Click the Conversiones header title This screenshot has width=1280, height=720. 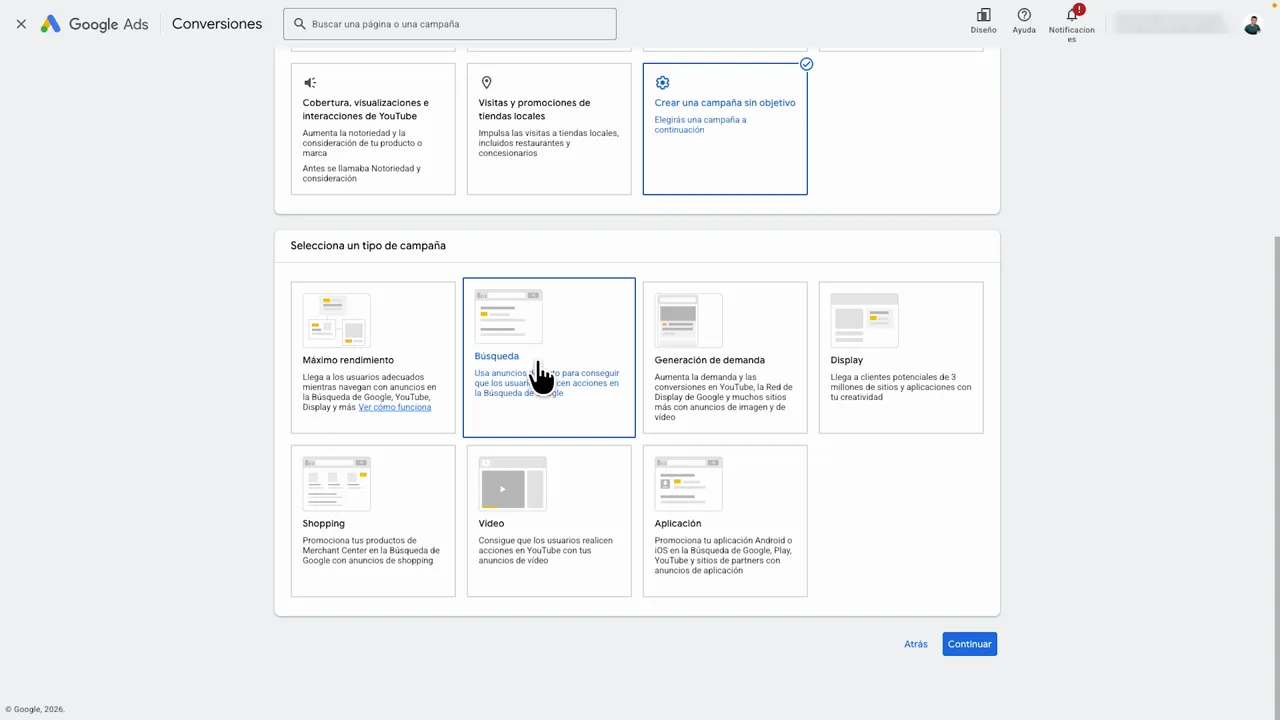pos(217,24)
